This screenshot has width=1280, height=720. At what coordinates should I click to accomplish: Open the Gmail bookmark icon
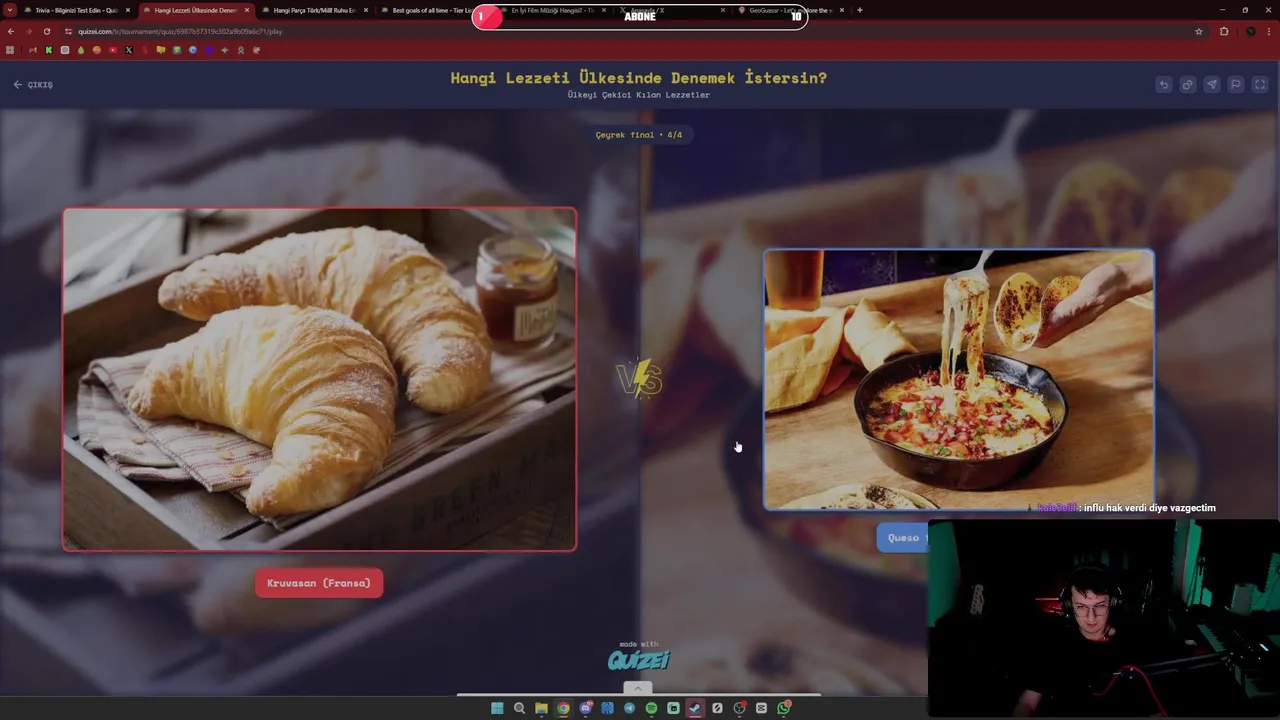tap(33, 50)
